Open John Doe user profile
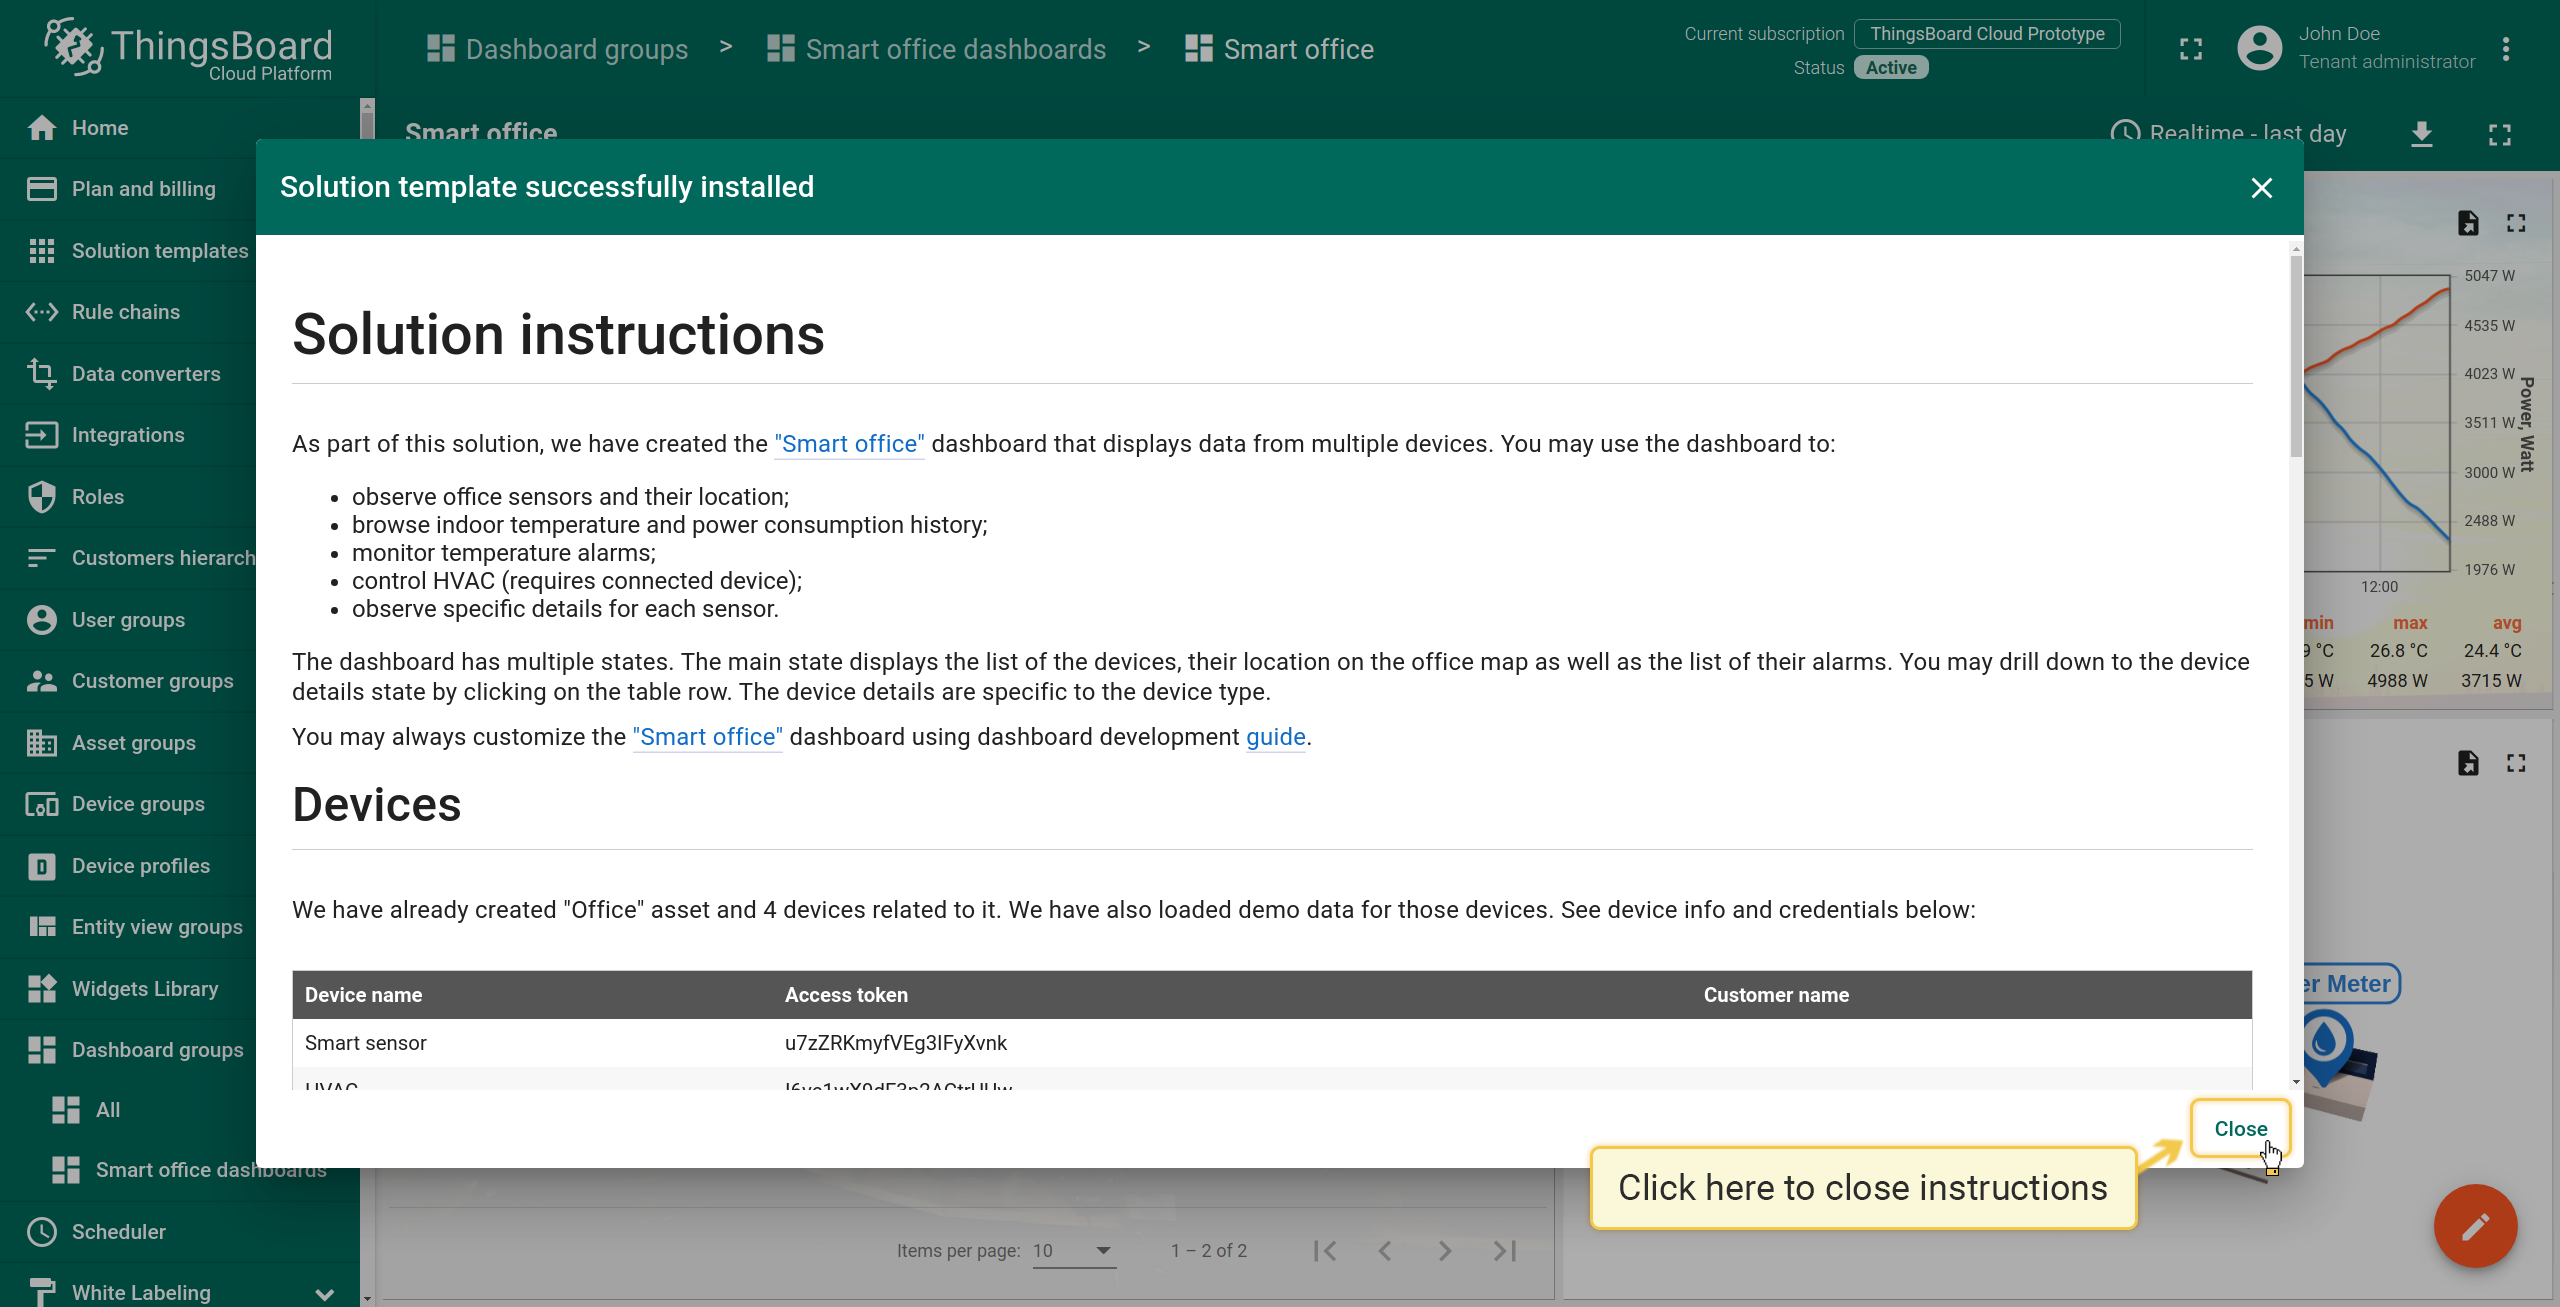 click(x=2357, y=48)
